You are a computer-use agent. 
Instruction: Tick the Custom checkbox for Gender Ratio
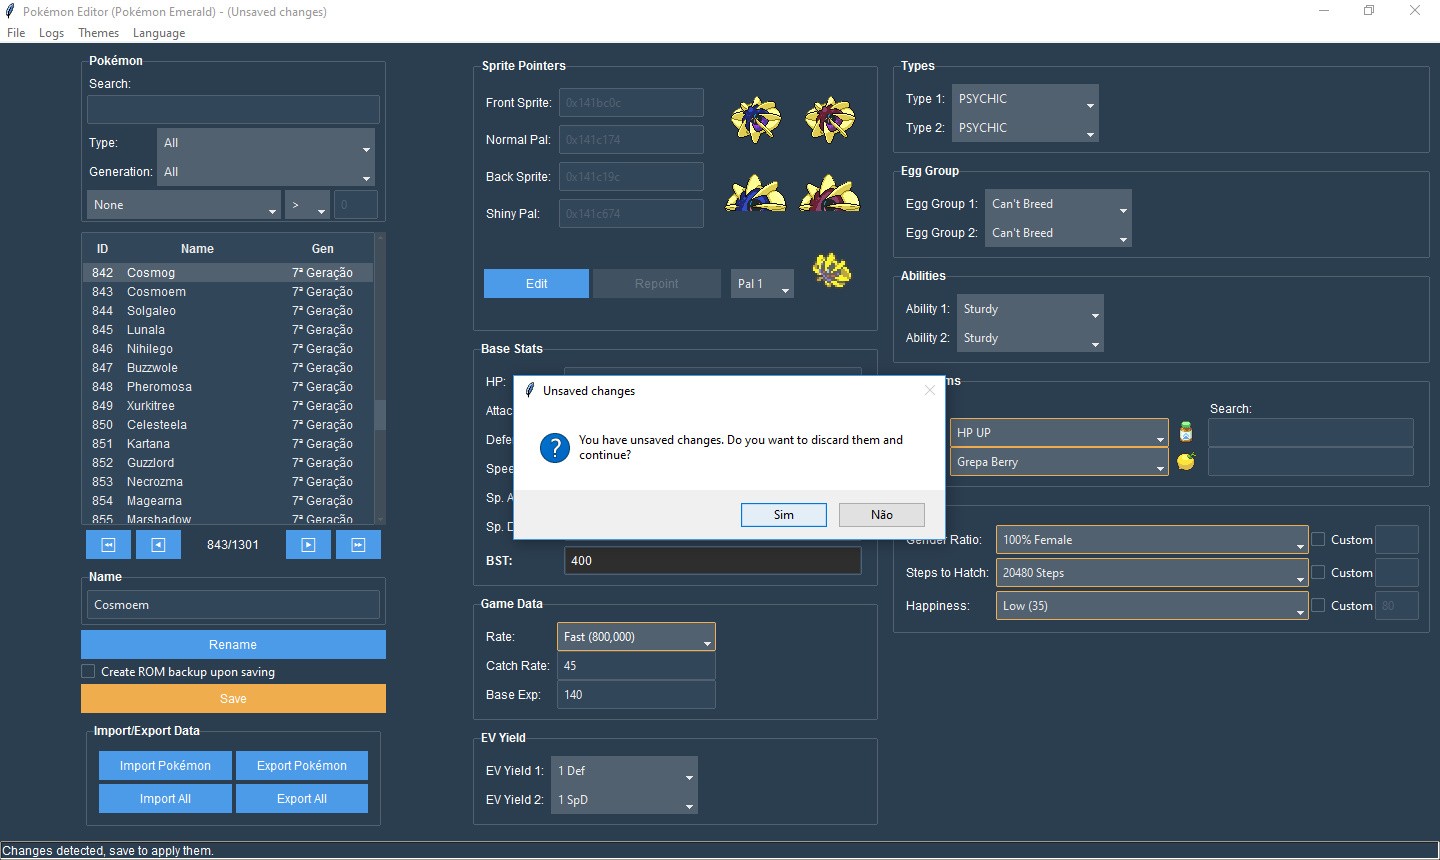tap(1318, 540)
